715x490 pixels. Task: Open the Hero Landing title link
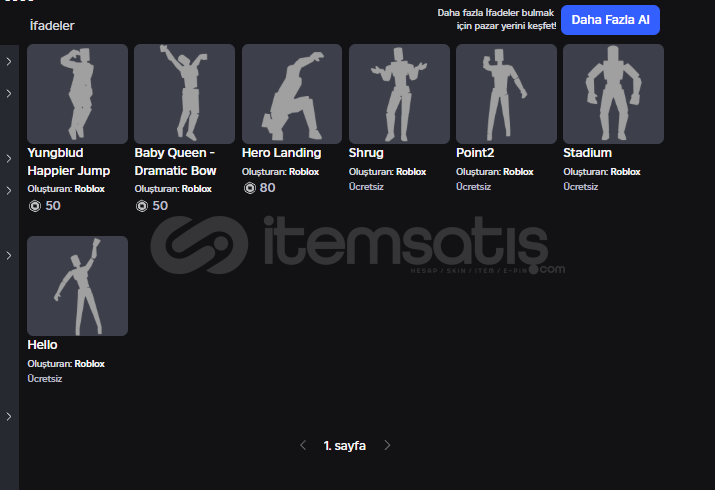[x=281, y=153]
